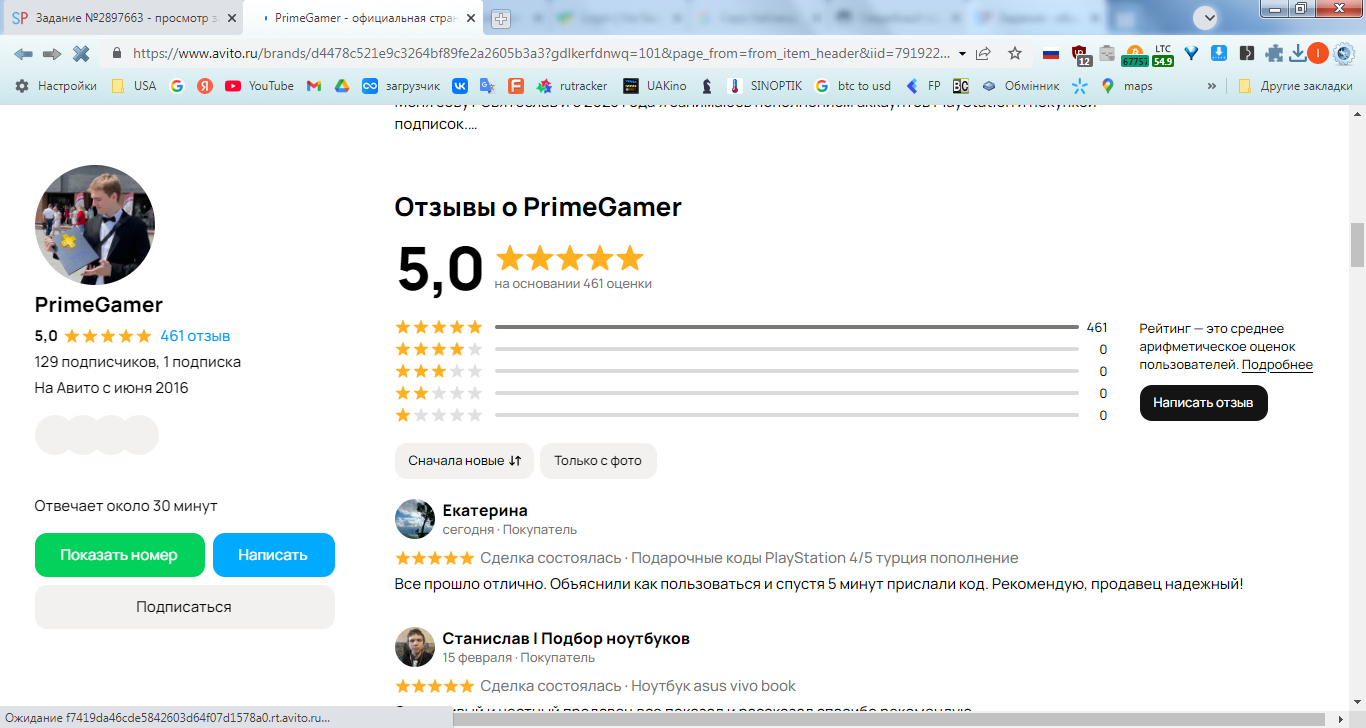Open the rutracker bookmark
Image resolution: width=1366 pixels, height=728 pixels.
[572, 86]
